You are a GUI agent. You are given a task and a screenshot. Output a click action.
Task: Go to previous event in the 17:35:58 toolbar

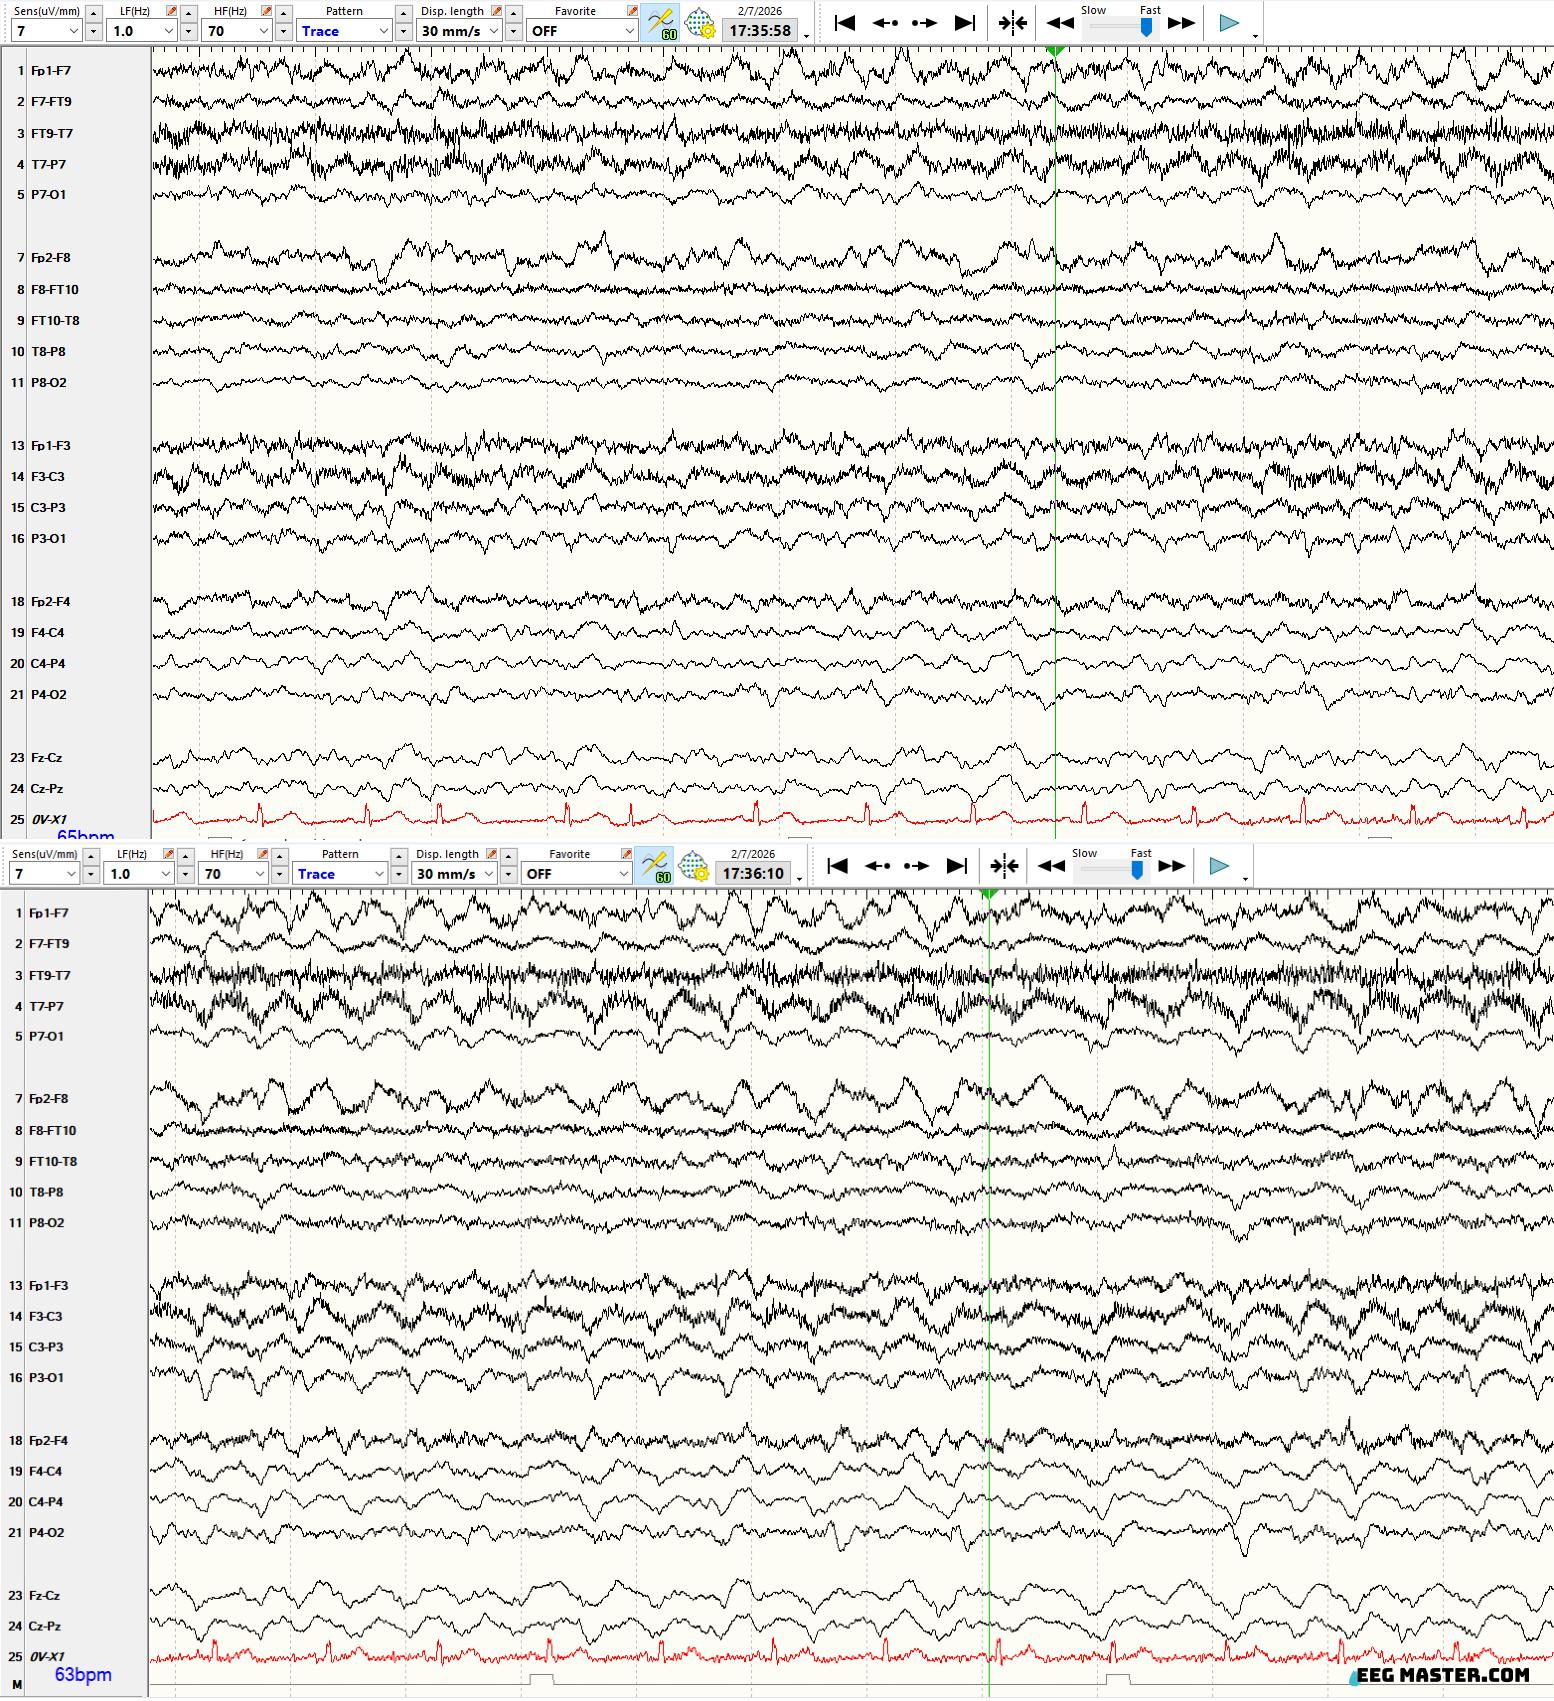click(885, 23)
